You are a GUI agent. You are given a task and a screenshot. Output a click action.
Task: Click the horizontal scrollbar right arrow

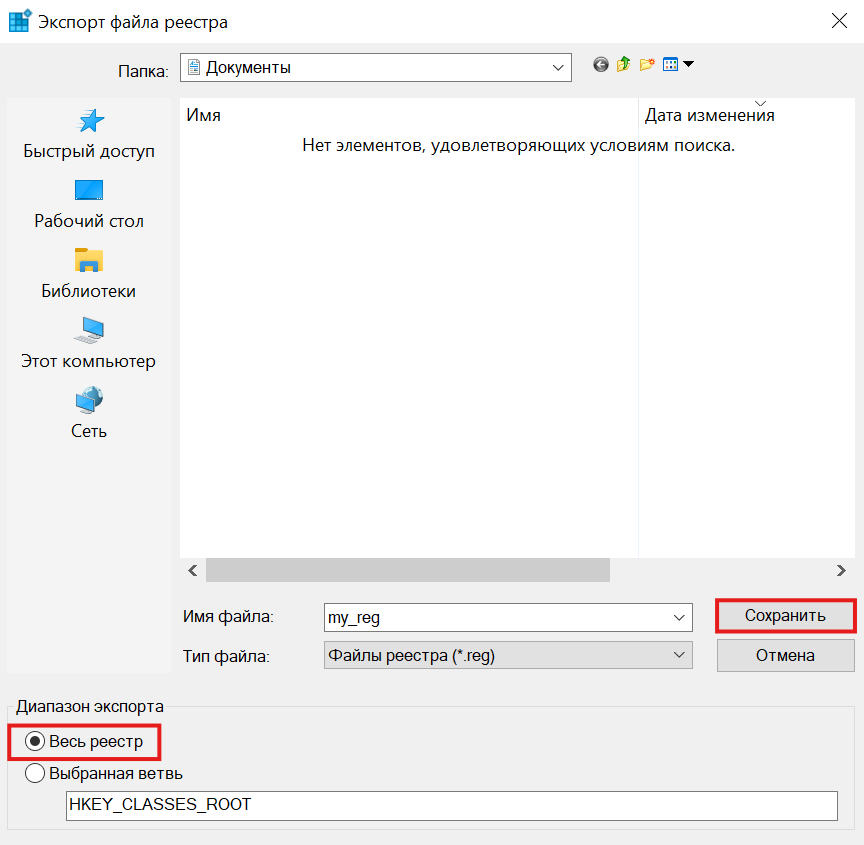click(x=841, y=570)
